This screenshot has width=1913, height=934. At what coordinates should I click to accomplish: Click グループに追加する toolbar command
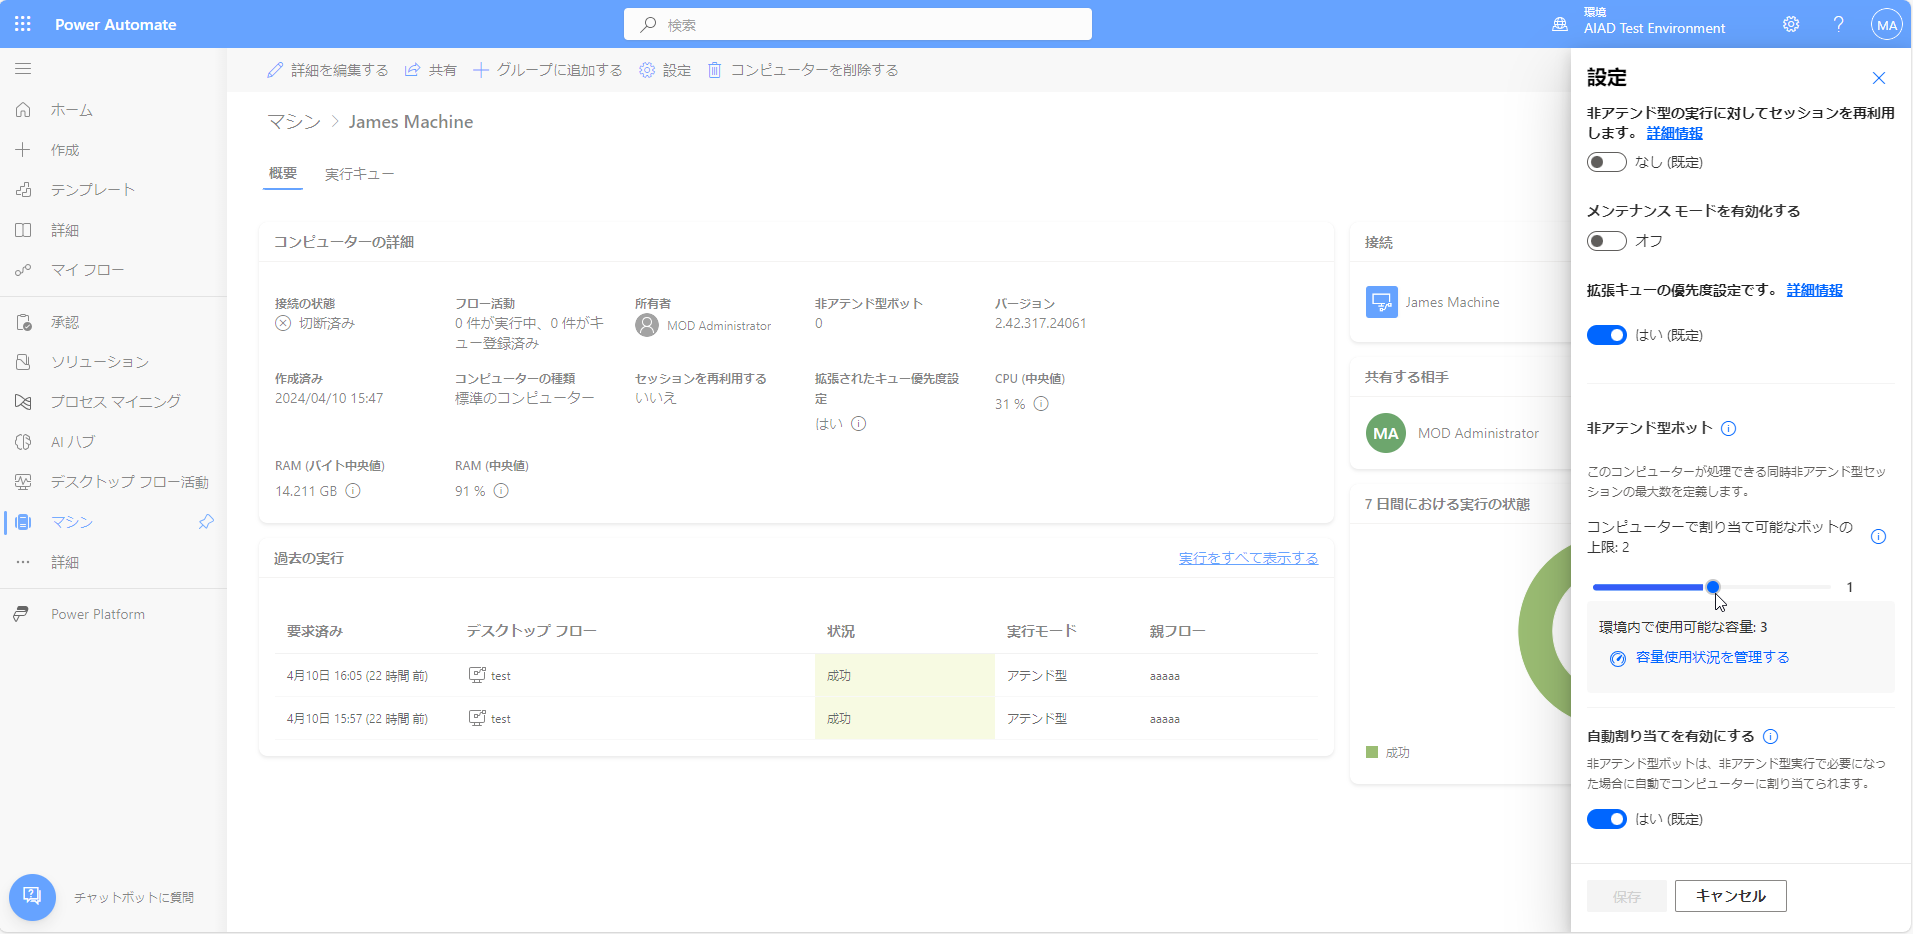(548, 70)
